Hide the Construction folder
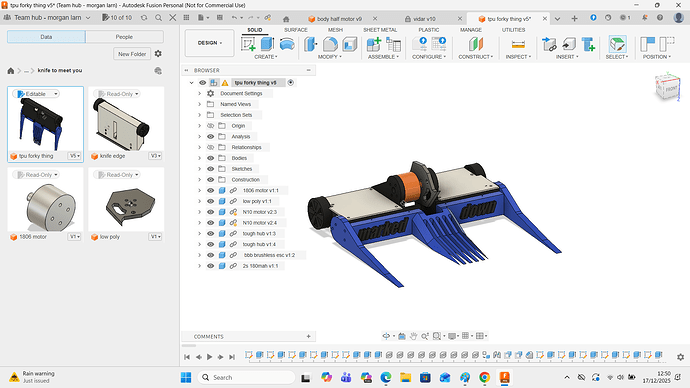The image size is (690, 388). click(x=211, y=179)
